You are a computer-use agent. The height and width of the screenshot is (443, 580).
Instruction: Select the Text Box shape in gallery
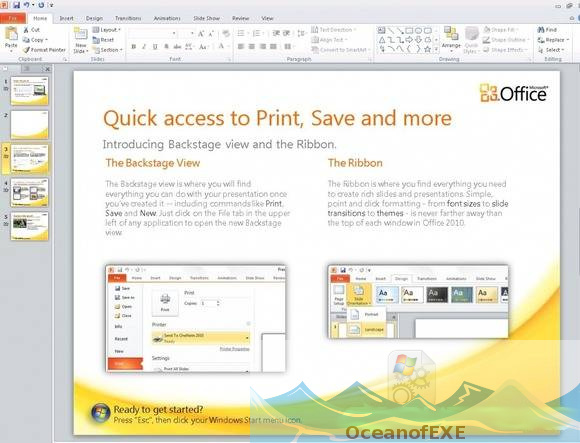point(381,30)
